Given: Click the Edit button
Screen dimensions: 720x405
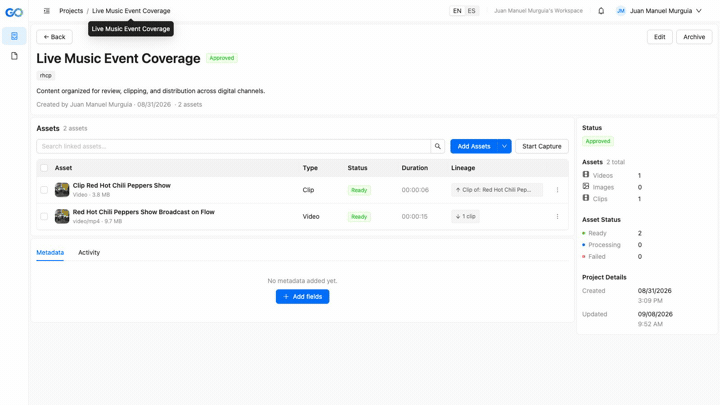Looking at the screenshot, I should click(x=659, y=37).
